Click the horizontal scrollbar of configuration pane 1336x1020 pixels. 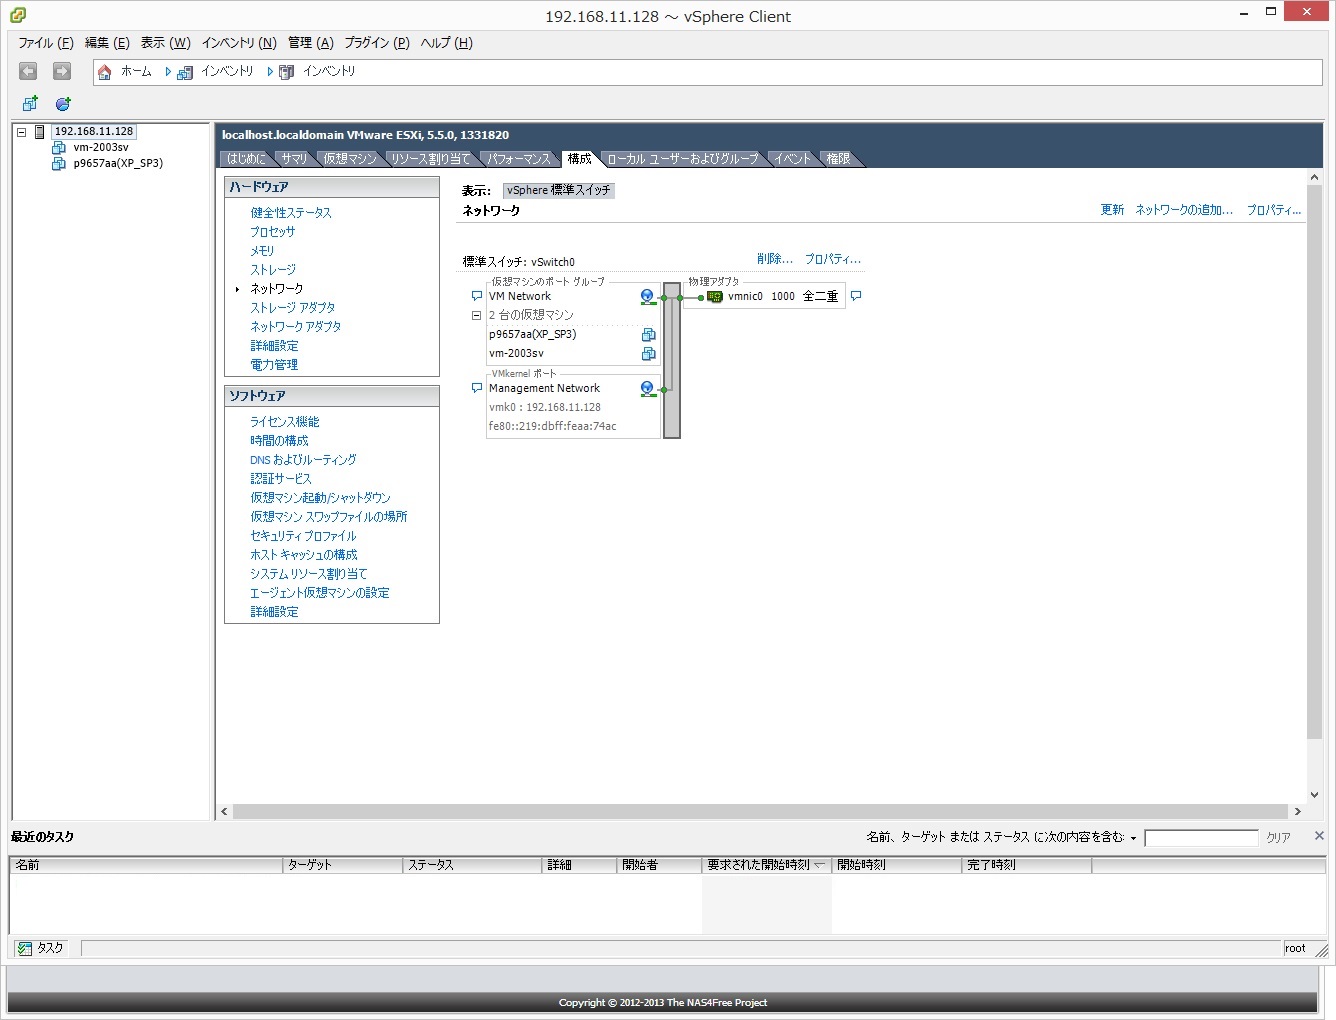761,812
